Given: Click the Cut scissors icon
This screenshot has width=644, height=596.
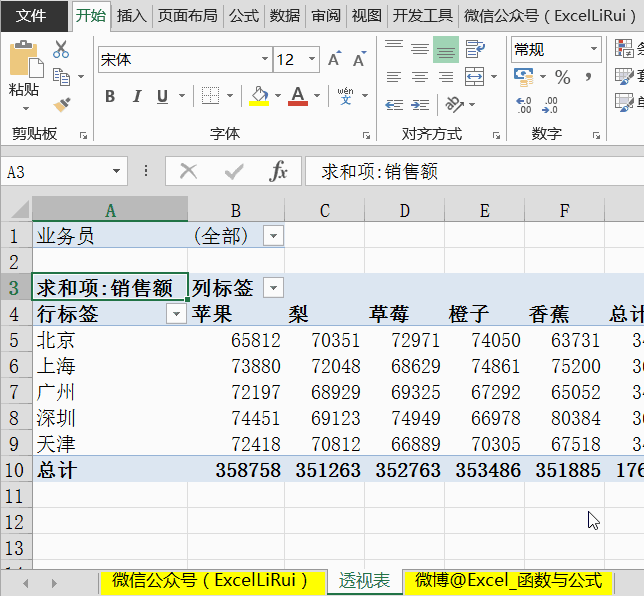Looking at the screenshot, I should [x=61, y=49].
